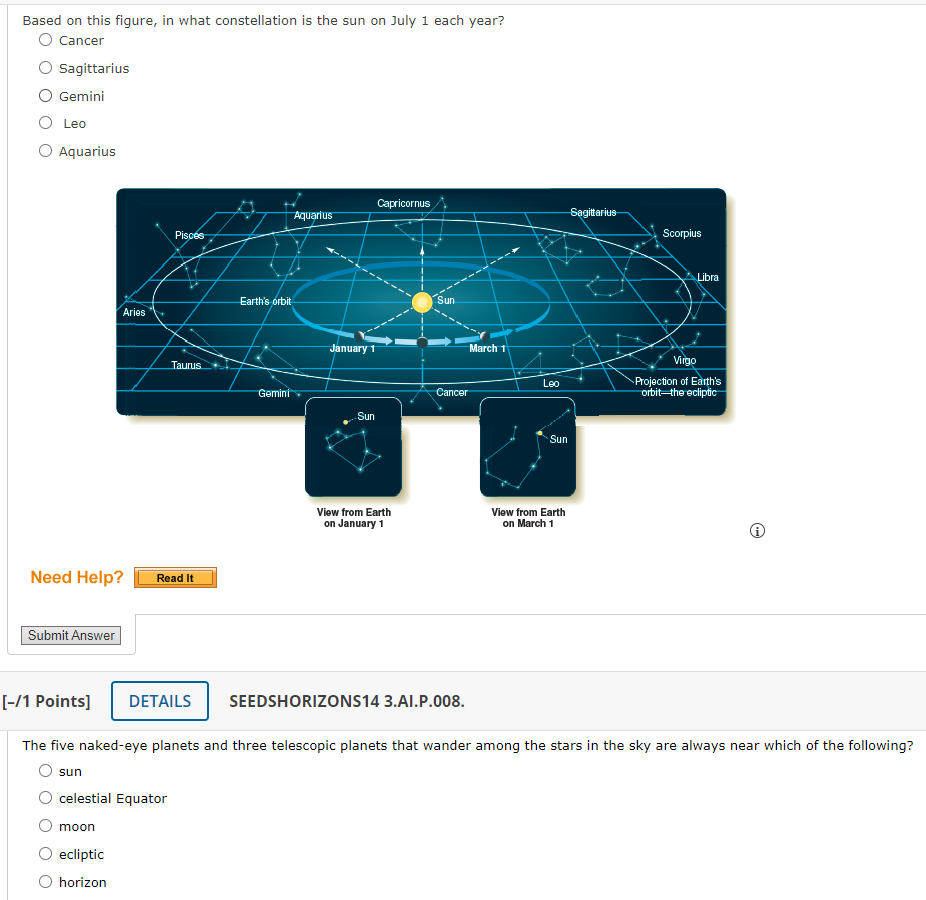Choose the 'horizon' radio button
The height and width of the screenshot is (900, 926).
click(x=45, y=882)
